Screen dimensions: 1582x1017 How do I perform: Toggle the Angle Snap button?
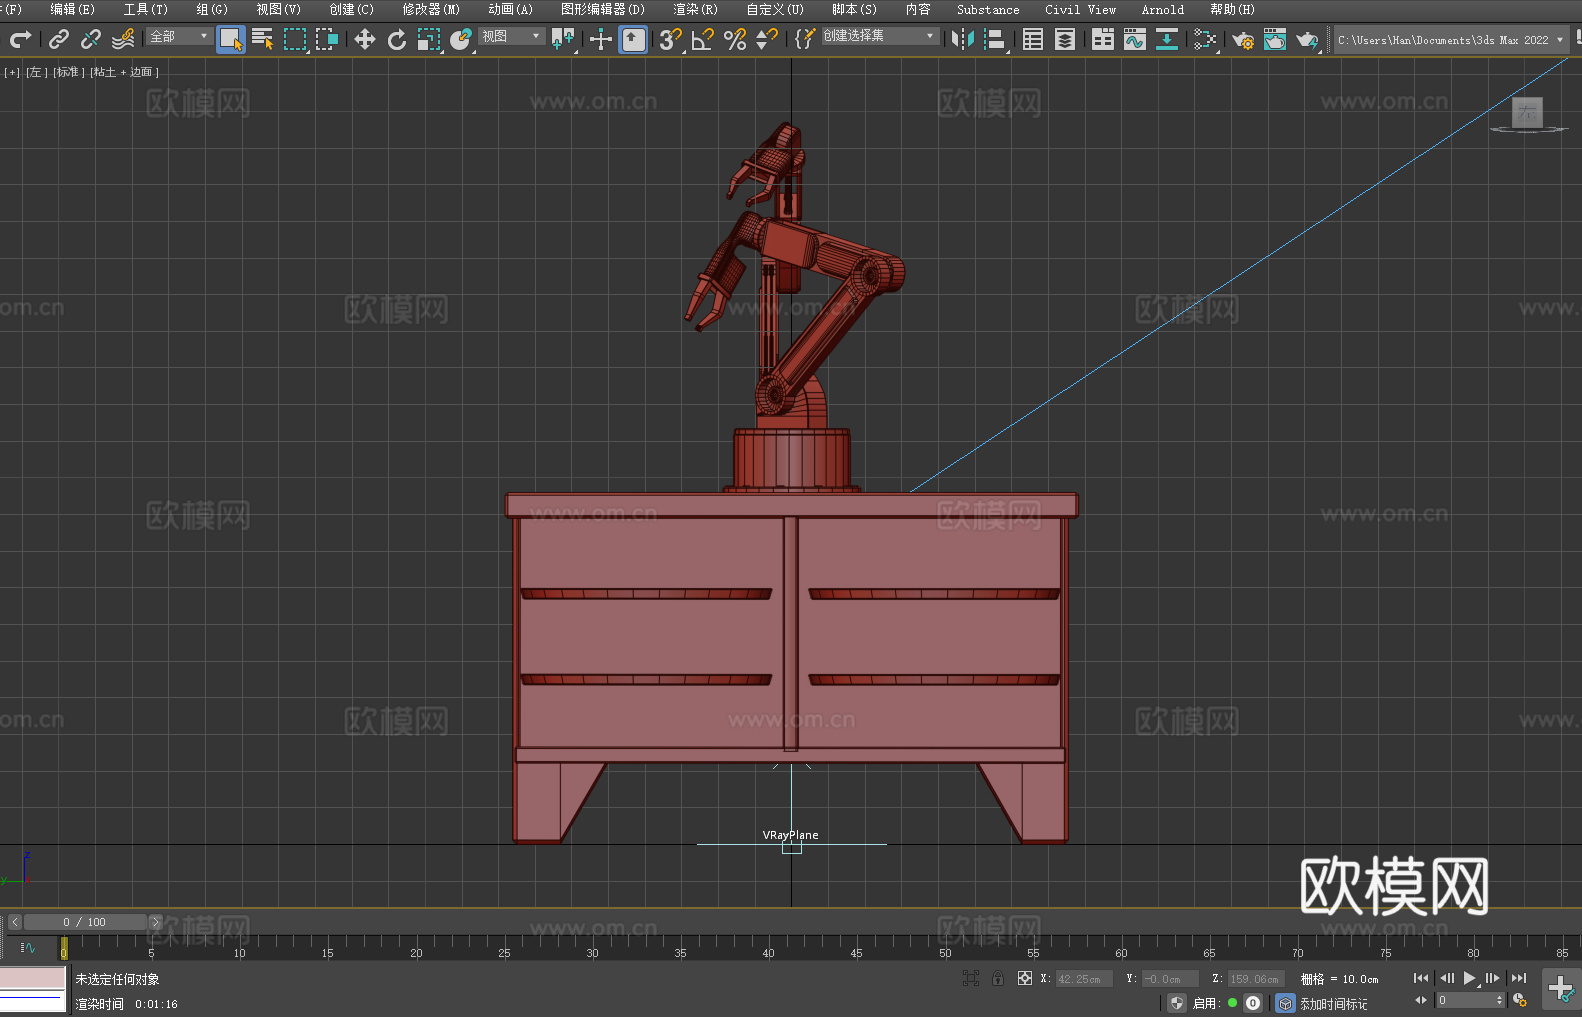(702, 39)
